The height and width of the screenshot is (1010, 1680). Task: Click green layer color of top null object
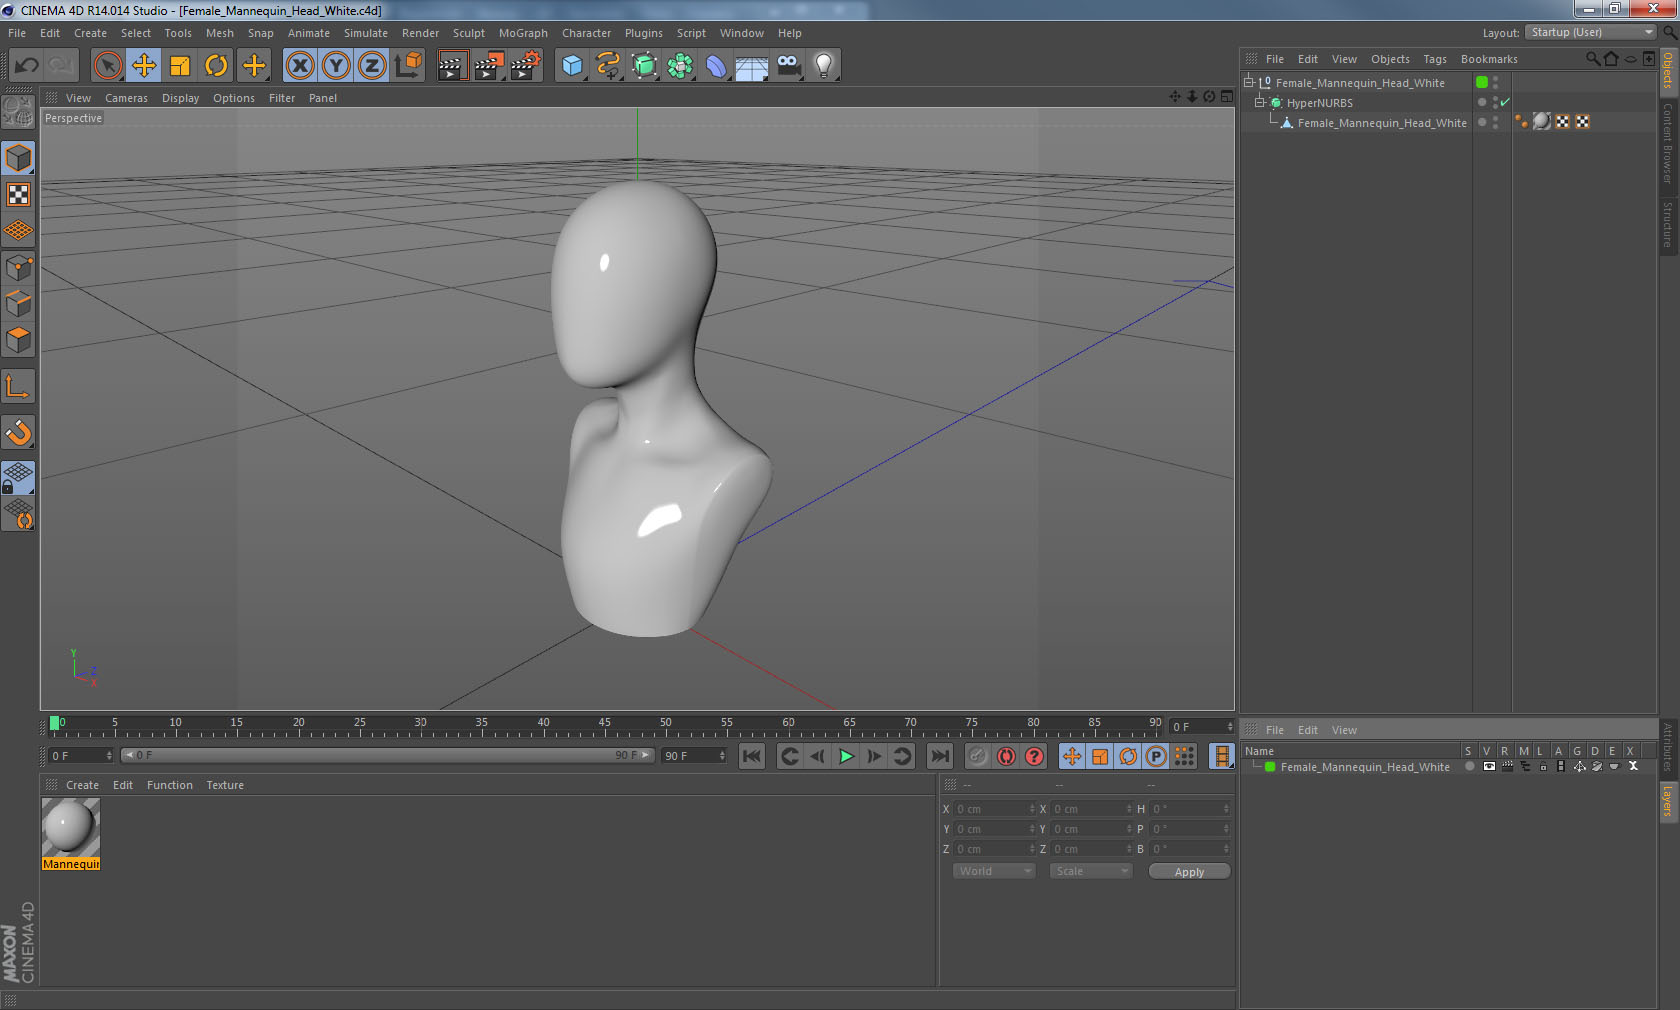click(1482, 83)
